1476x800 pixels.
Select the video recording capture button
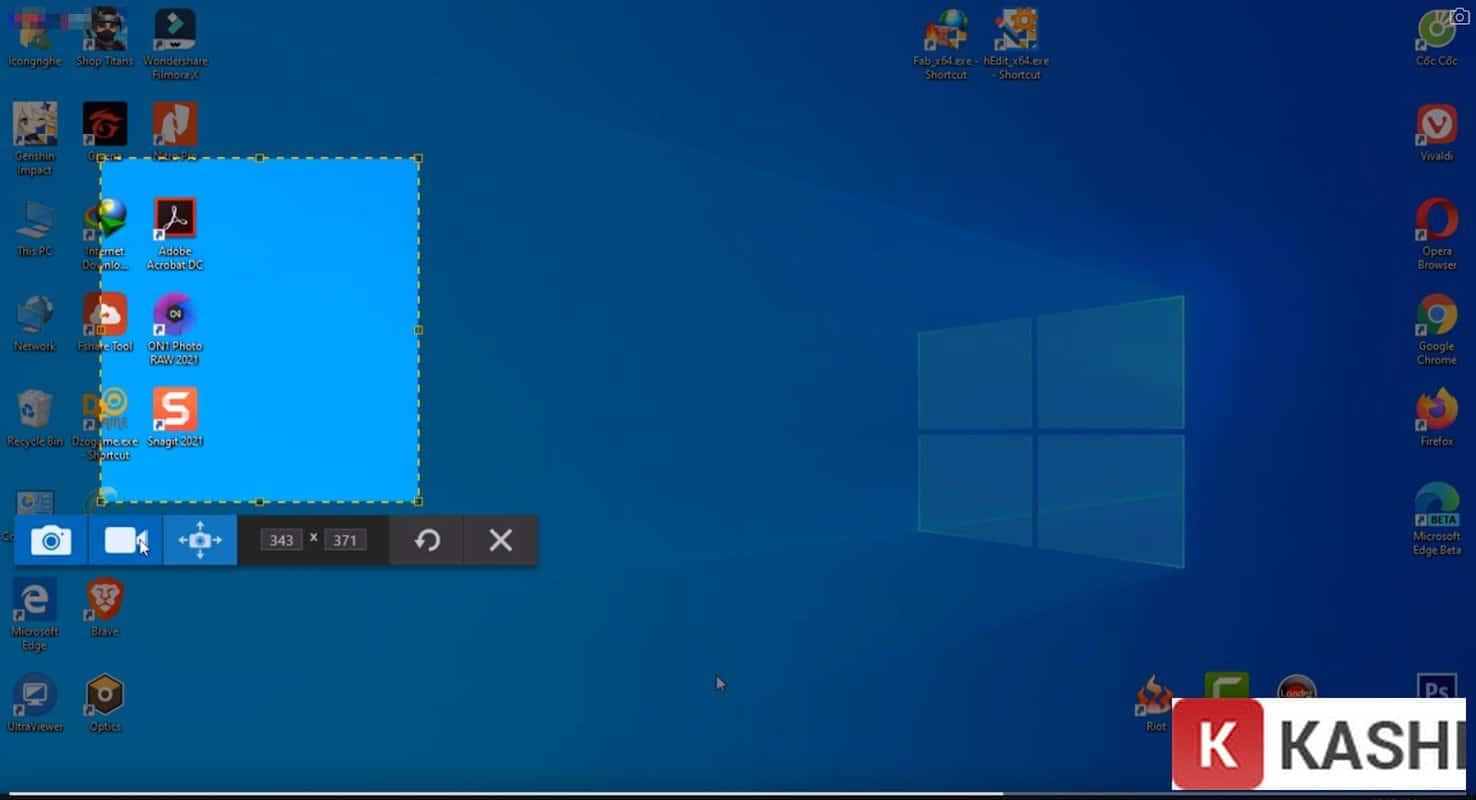pyautogui.click(x=125, y=541)
